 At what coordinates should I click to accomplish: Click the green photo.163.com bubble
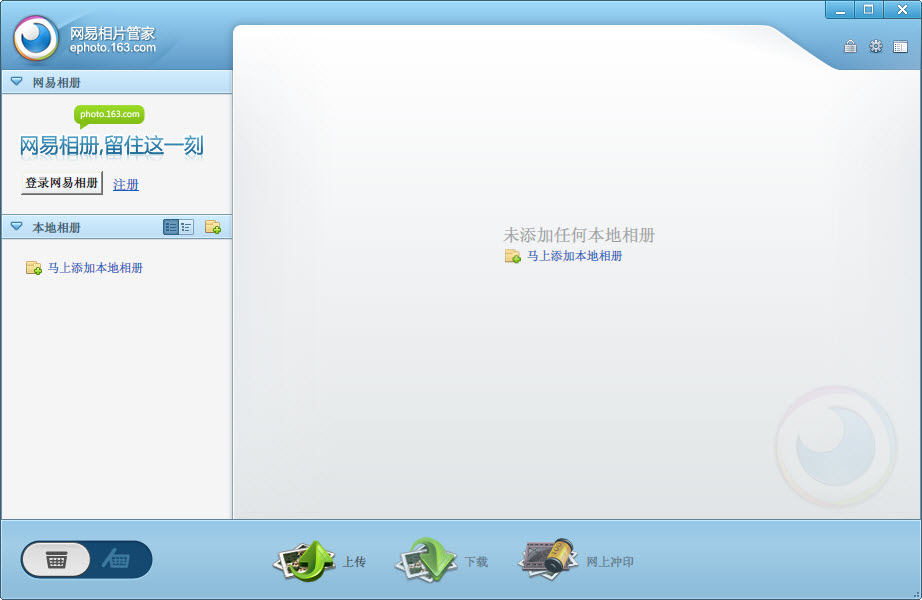109,115
